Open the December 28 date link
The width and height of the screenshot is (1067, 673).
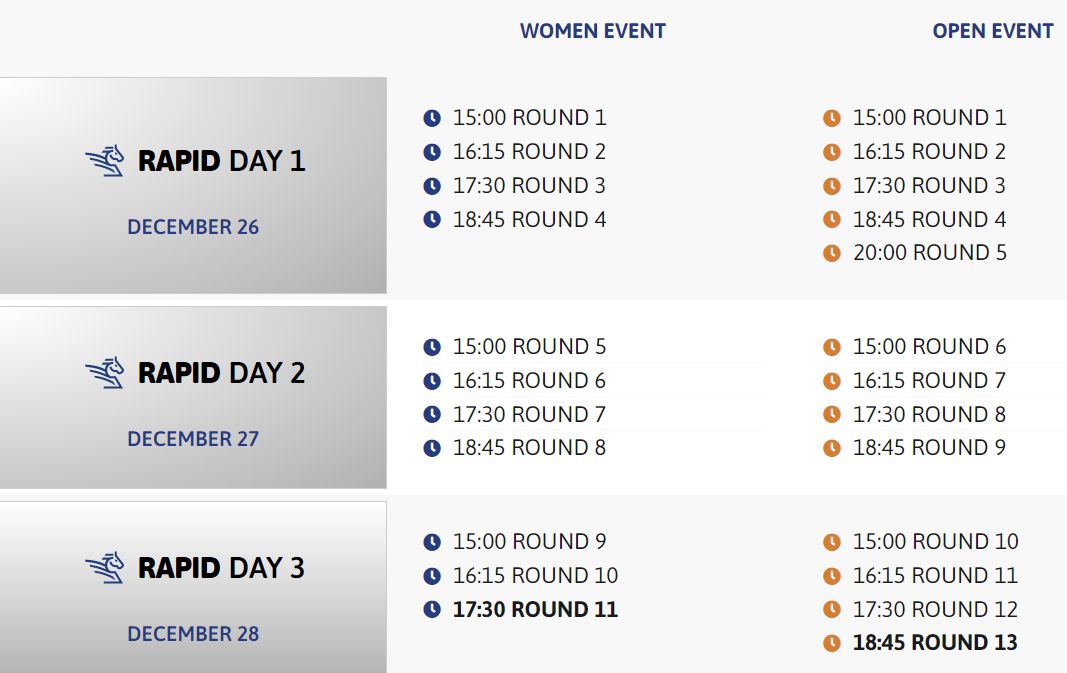(193, 634)
